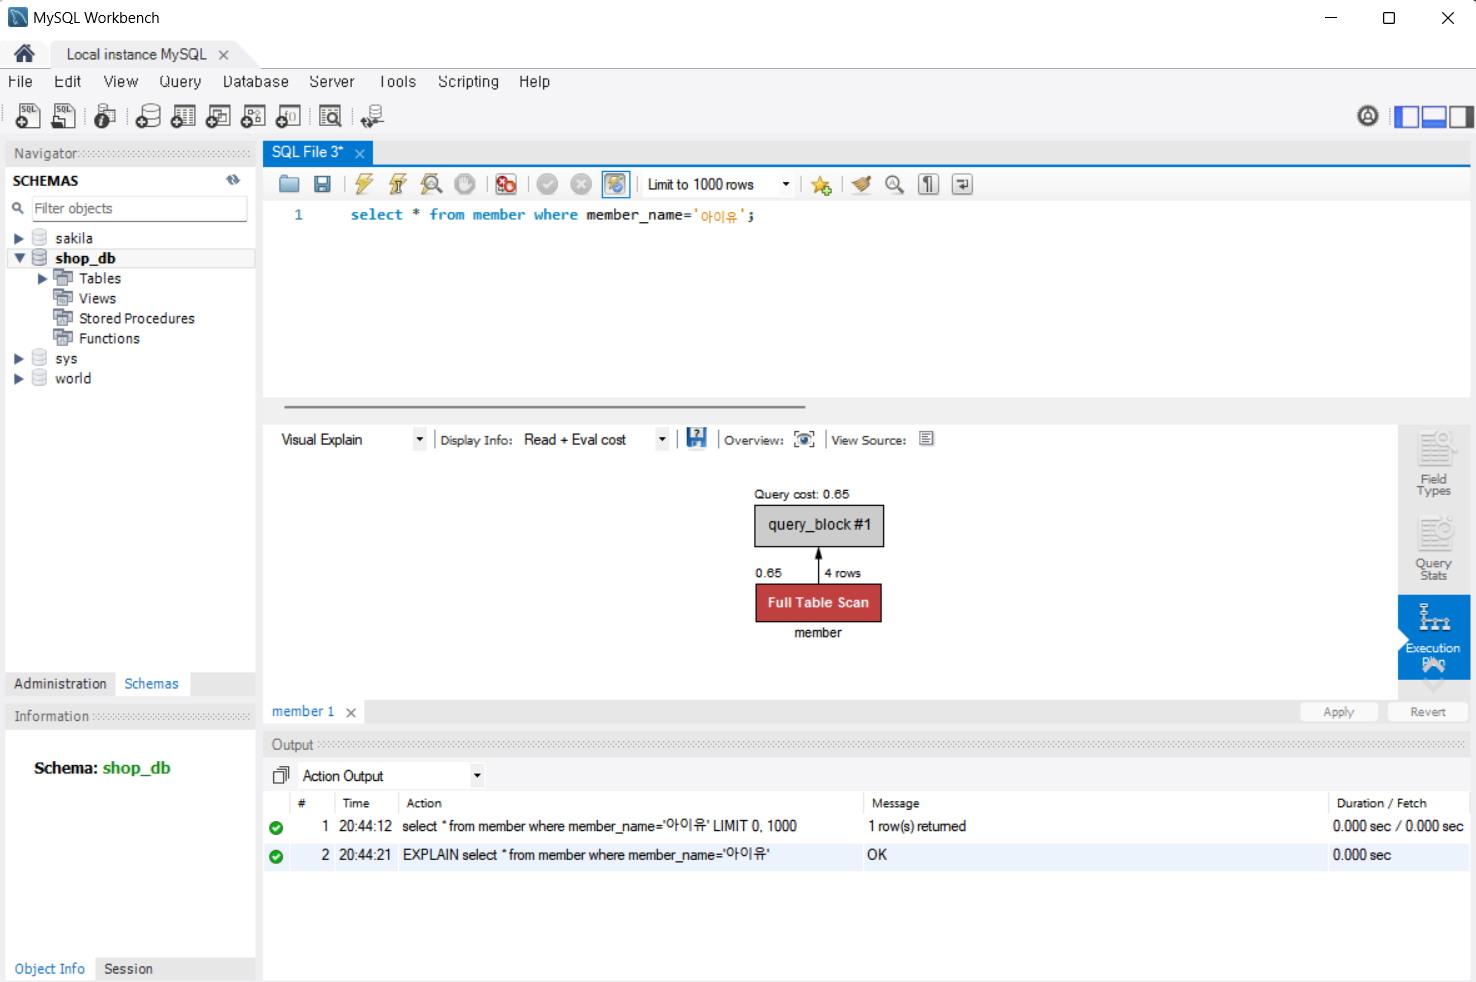Click the Revert button
The width and height of the screenshot is (1476, 982).
[1428, 712]
